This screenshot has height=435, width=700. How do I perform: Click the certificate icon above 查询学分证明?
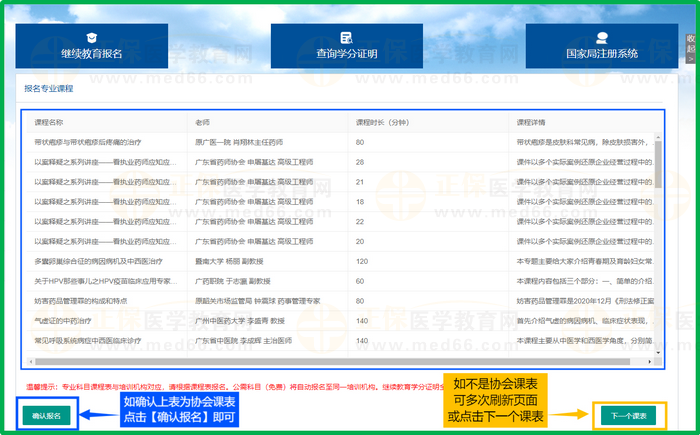click(x=346, y=37)
